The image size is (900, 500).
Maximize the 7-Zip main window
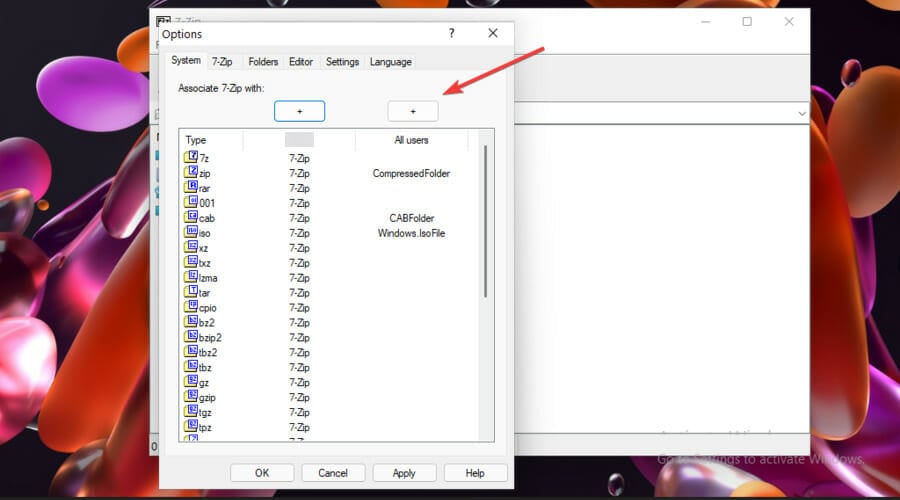[747, 22]
